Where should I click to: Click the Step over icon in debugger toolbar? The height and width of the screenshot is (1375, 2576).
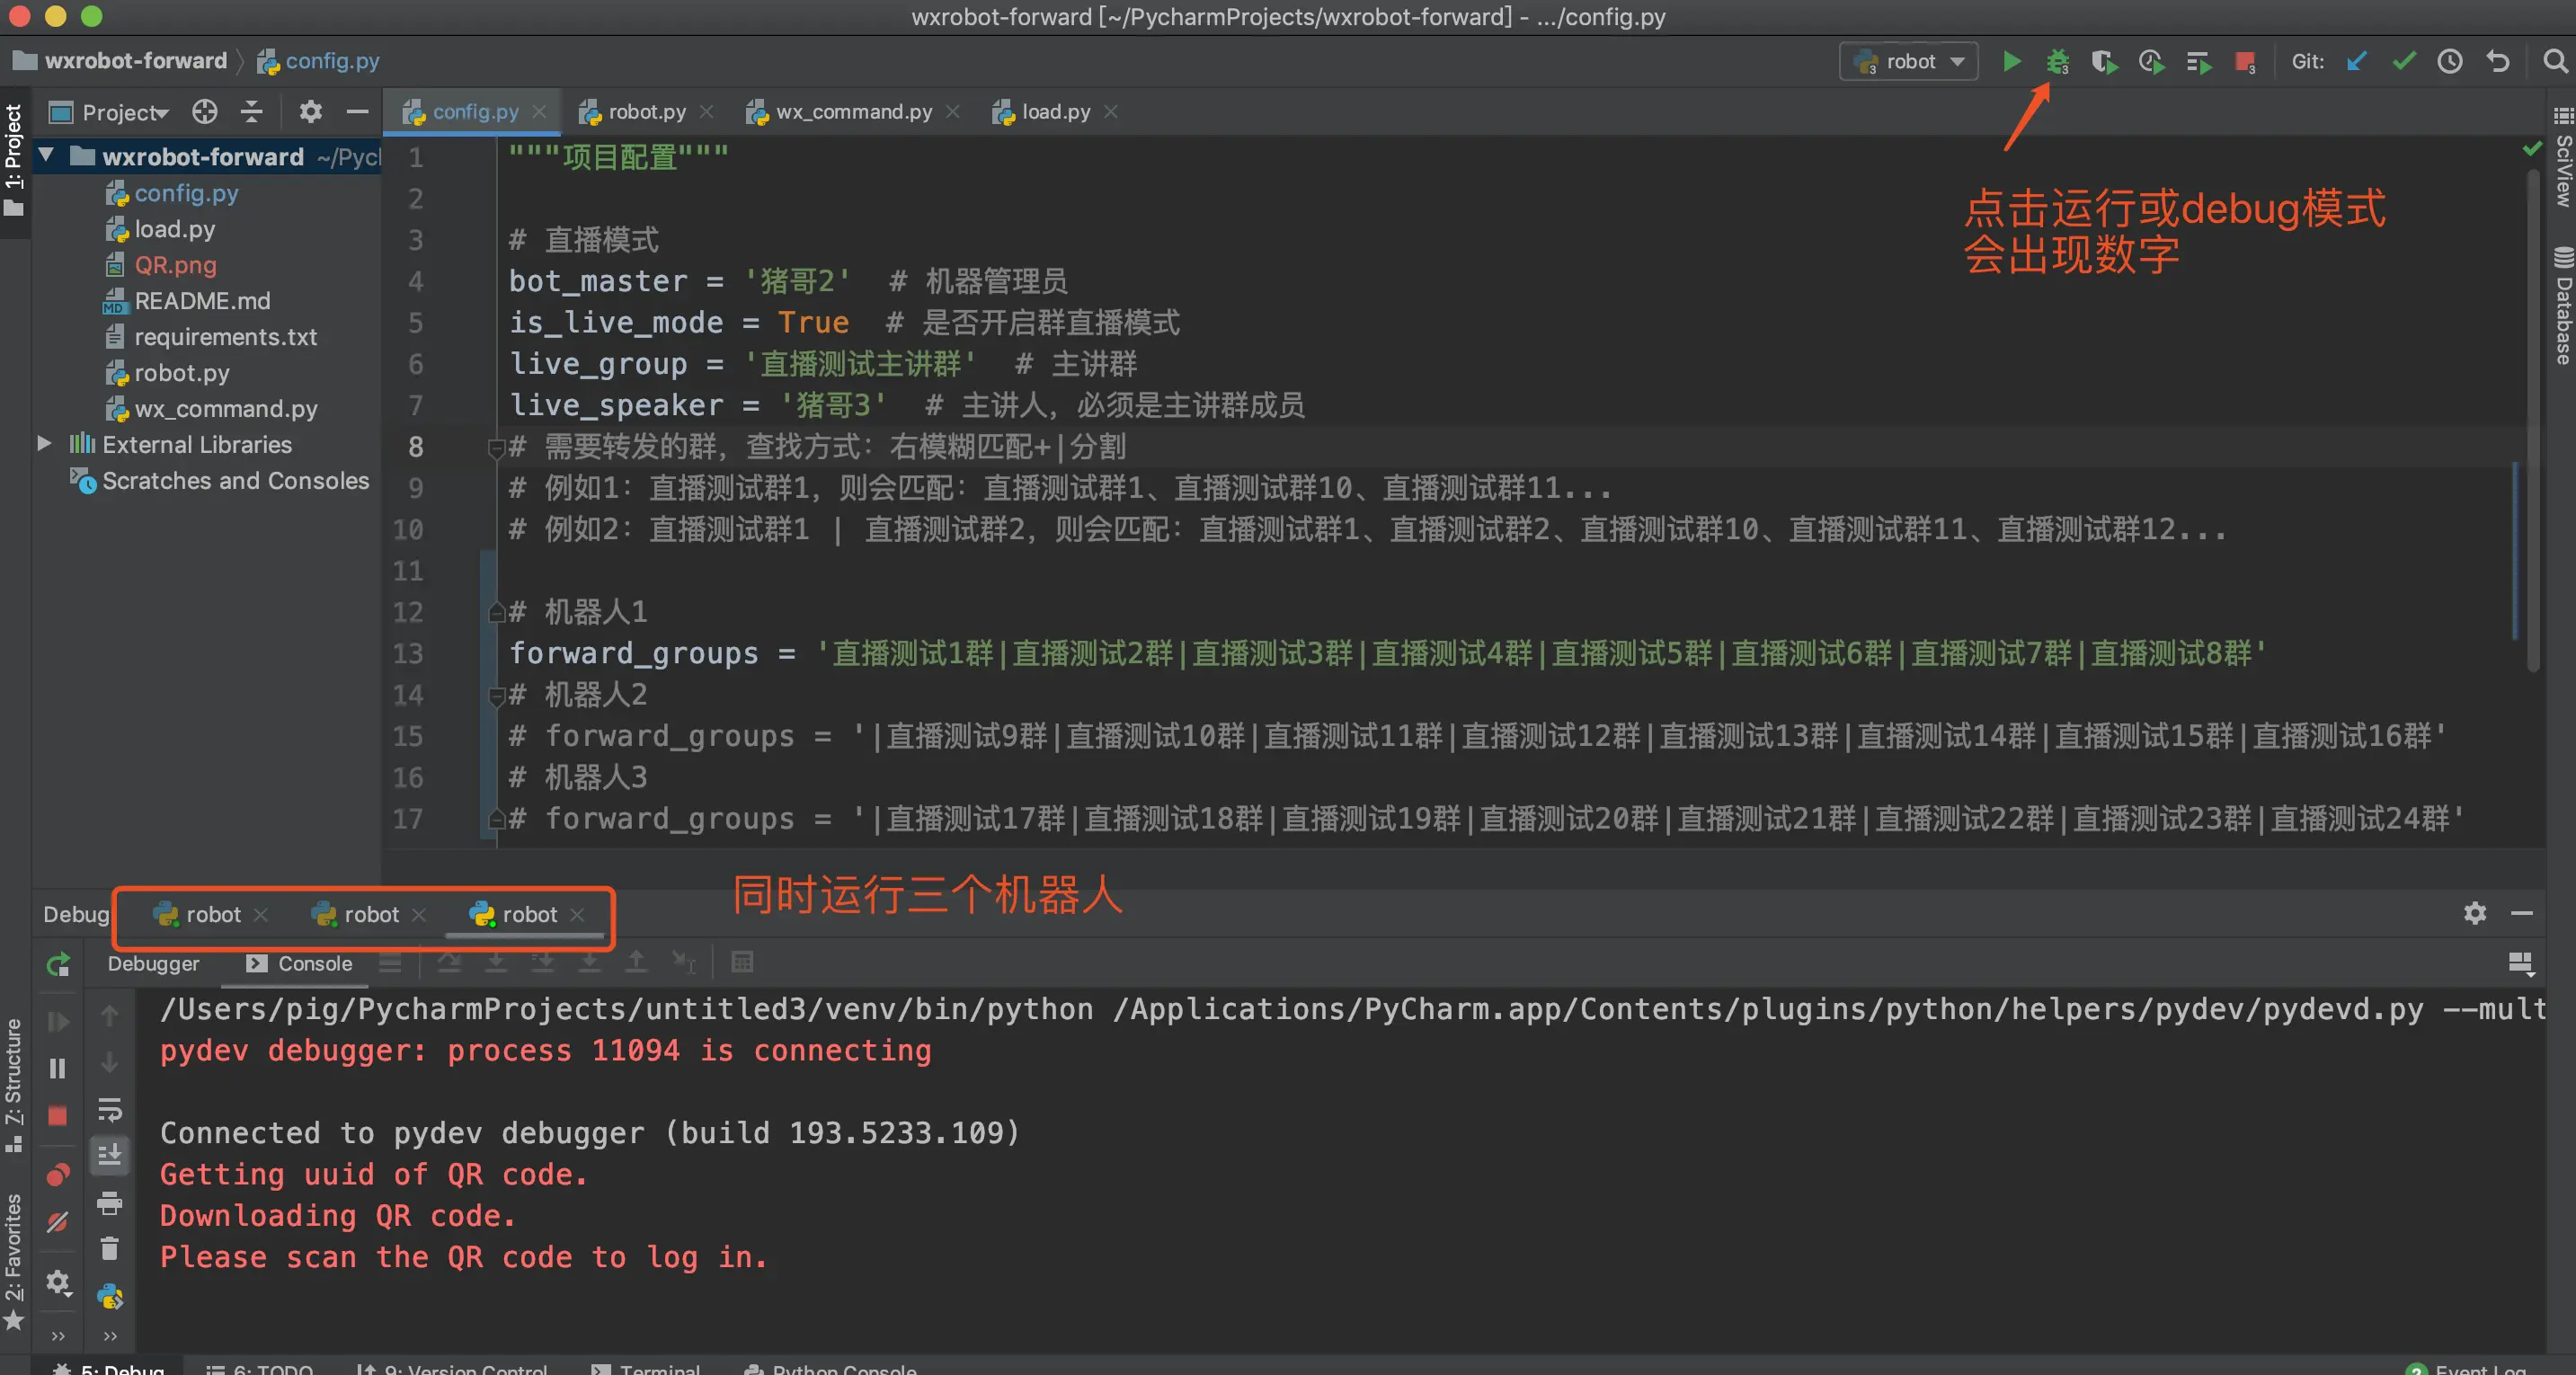(447, 962)
